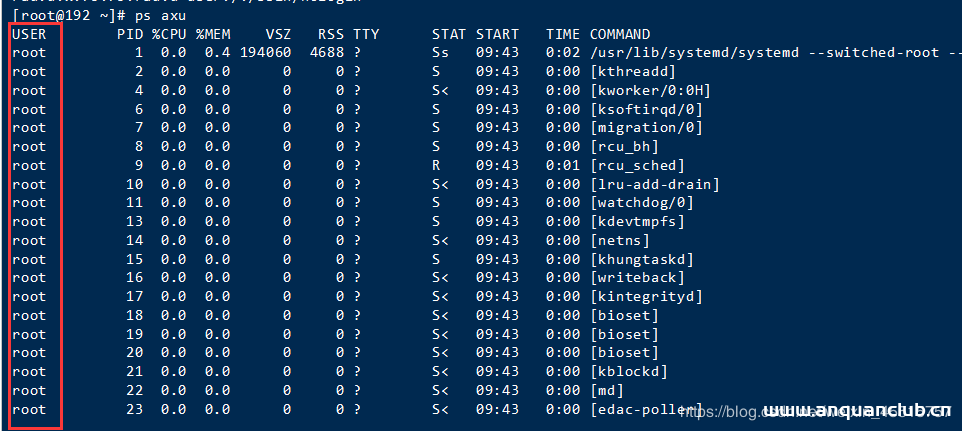
Task: Click the RSS column header
Action: click(330, 34)
